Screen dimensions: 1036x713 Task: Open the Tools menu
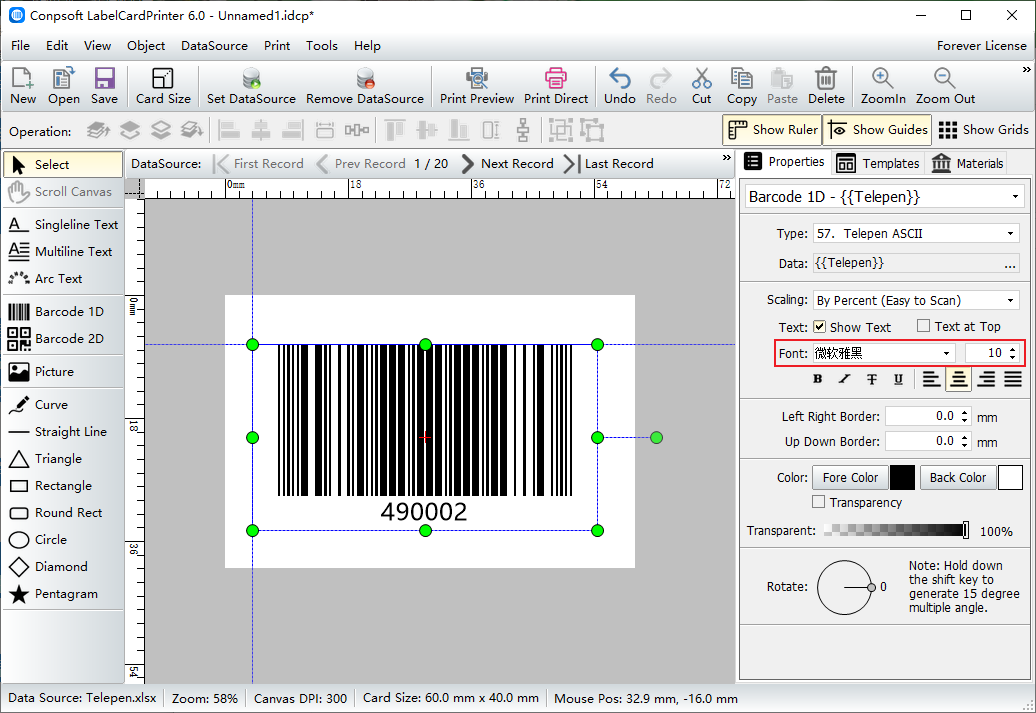[x=322, y=46]
